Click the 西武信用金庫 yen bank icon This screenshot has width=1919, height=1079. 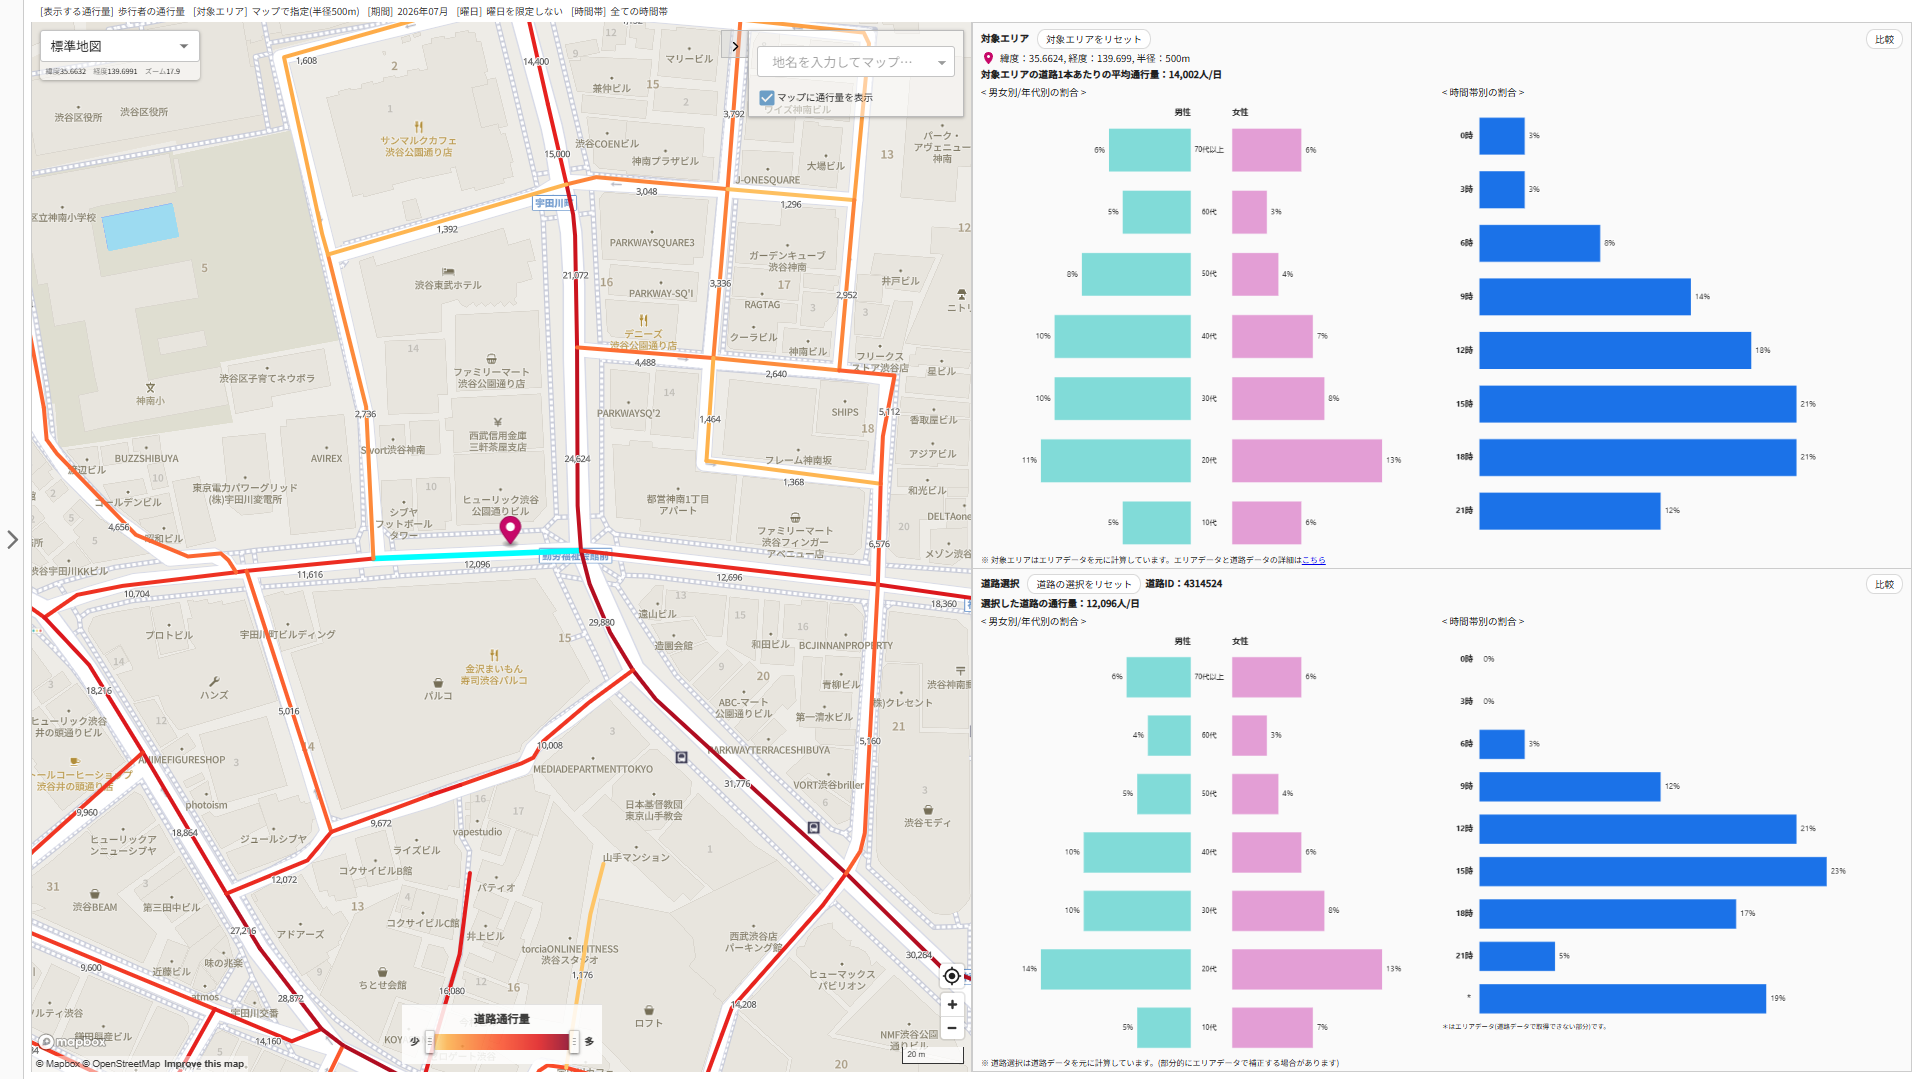(x=497, y=423)
